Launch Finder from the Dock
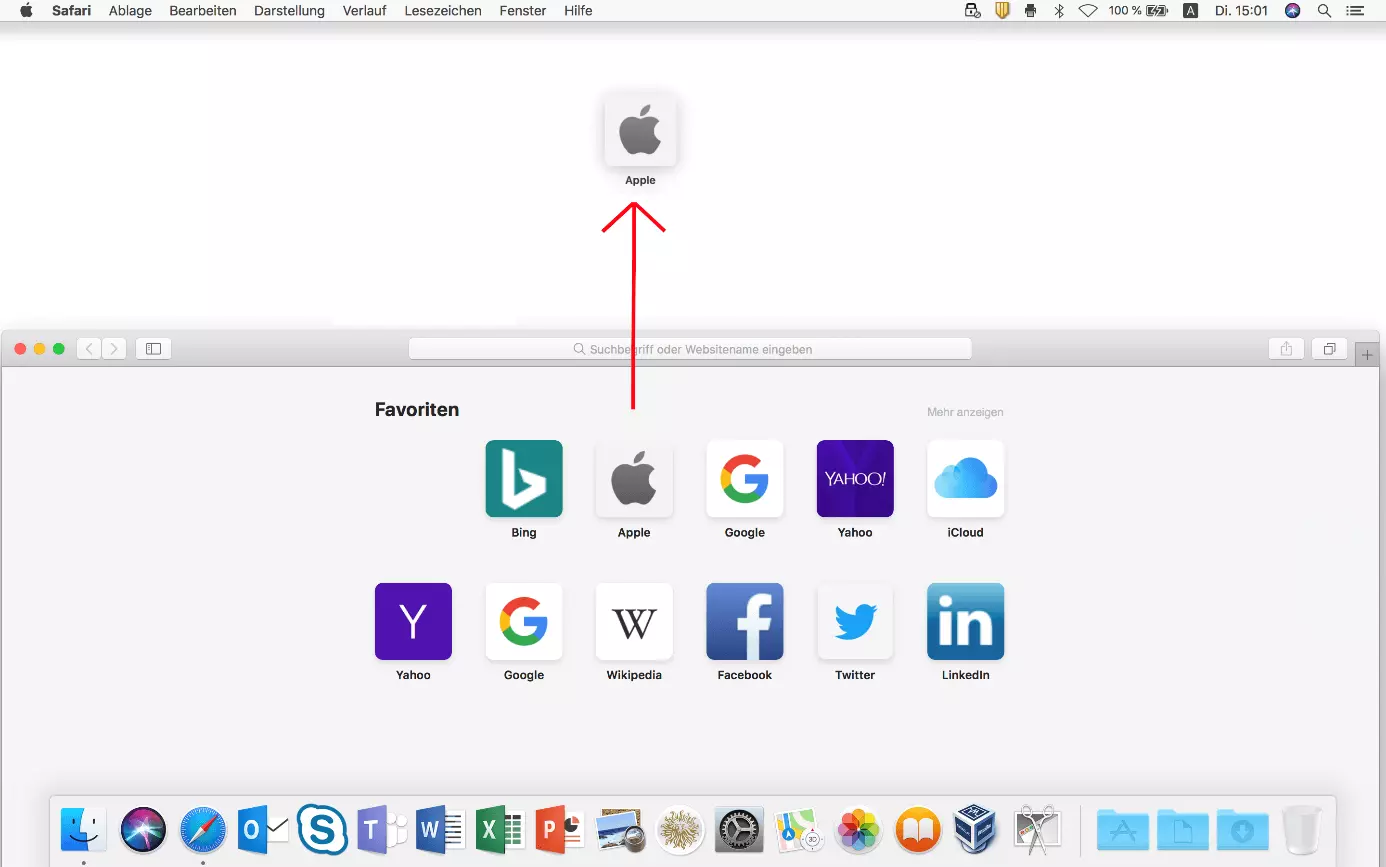Image resolution: width=1386 pixels, height=867 pixels. pyautogui.click(x=84, y=830)
